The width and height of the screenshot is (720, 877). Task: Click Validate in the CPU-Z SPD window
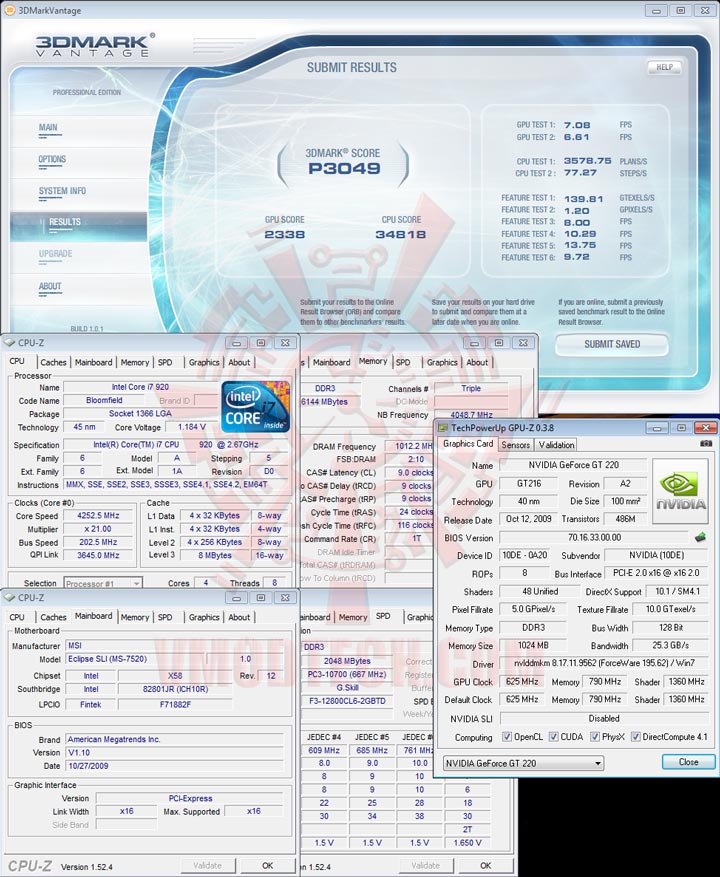[425, 865]
